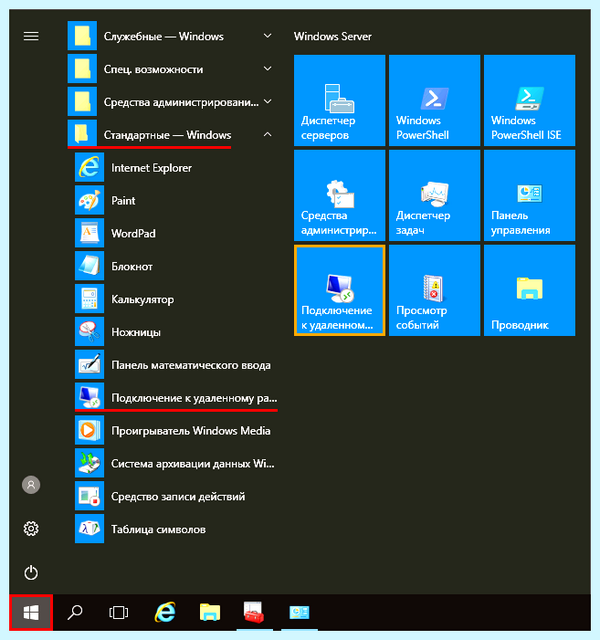This screenshot has width=600, height=640.
Task: Open the Диспетчер задач tile
Action: (x=435, y=196)
